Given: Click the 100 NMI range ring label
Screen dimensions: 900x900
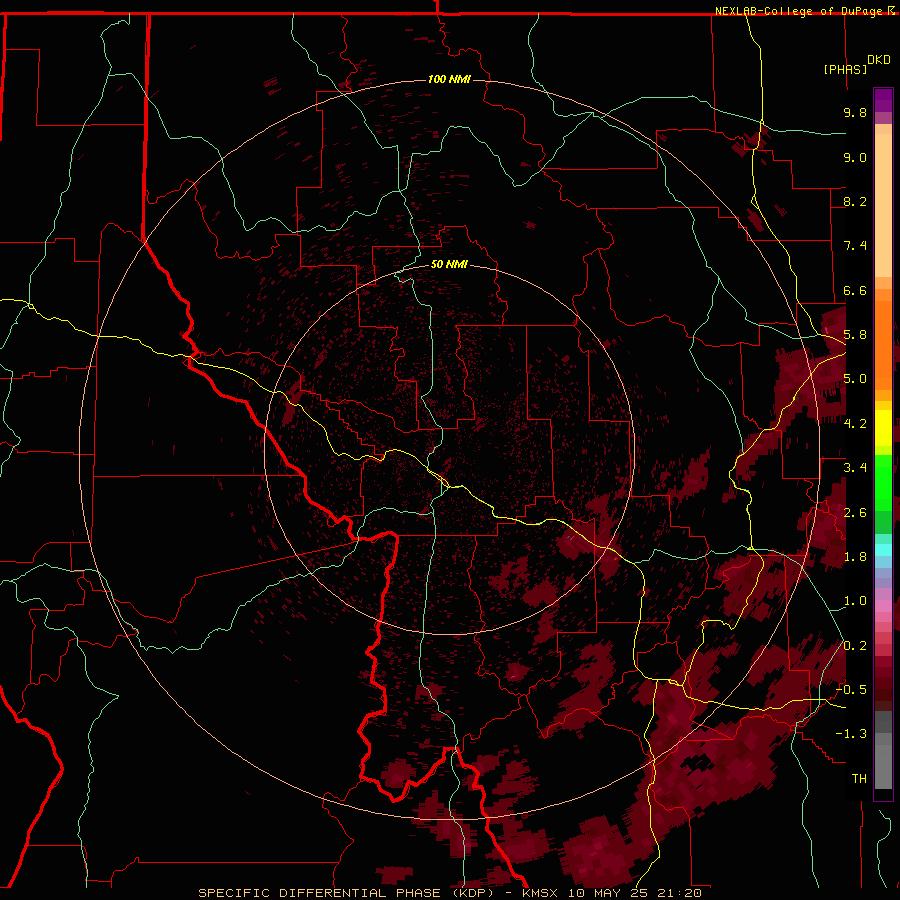Looking at the screenshot, I should pos(449,79).
